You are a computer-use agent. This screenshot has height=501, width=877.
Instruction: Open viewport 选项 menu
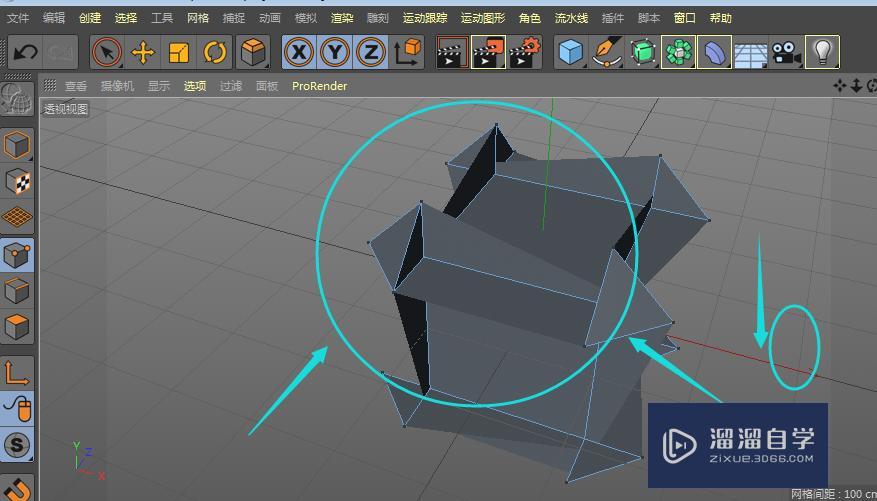(195, 86)
